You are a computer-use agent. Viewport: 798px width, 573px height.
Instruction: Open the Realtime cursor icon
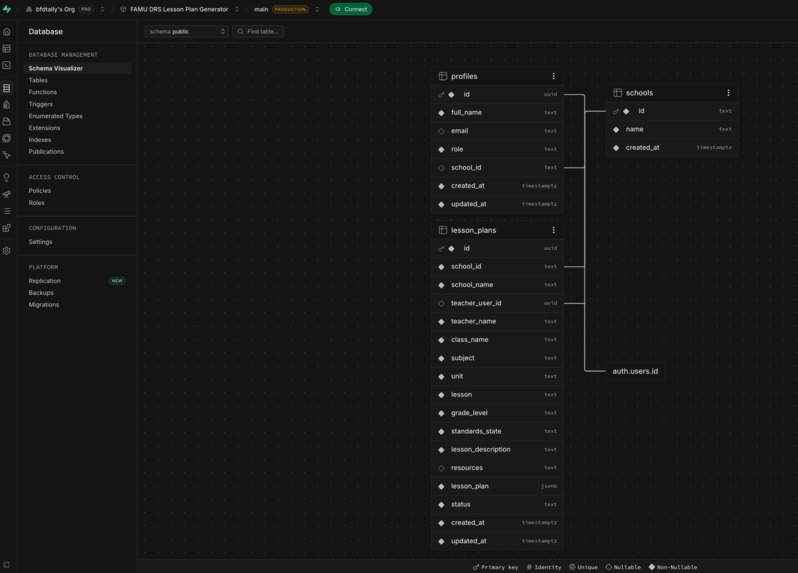pyautogui.click(x=7, y=155)
